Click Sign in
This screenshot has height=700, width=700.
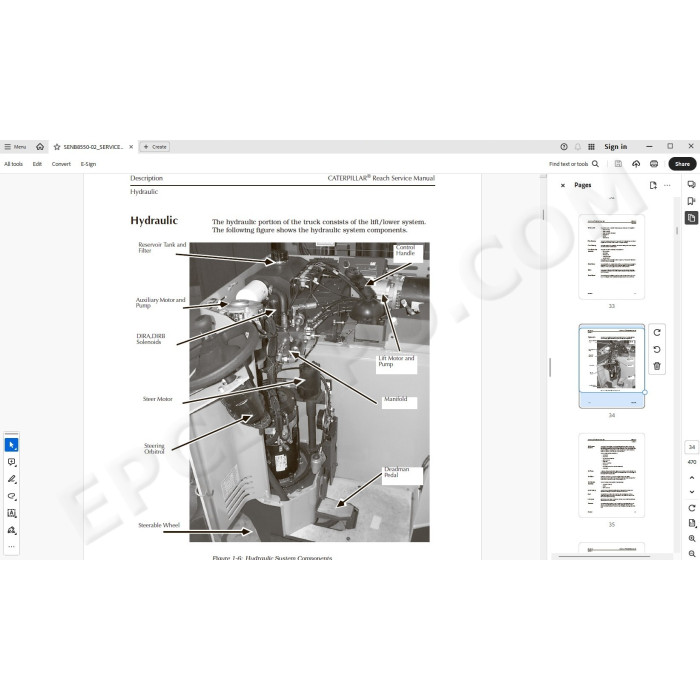point(616,146)
